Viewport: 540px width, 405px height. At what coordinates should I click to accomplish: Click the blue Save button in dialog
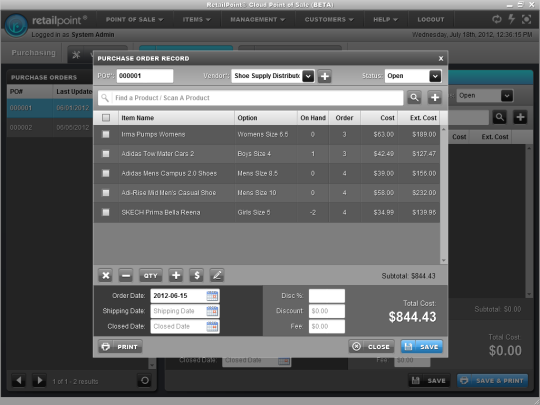(x=422, y=346)
